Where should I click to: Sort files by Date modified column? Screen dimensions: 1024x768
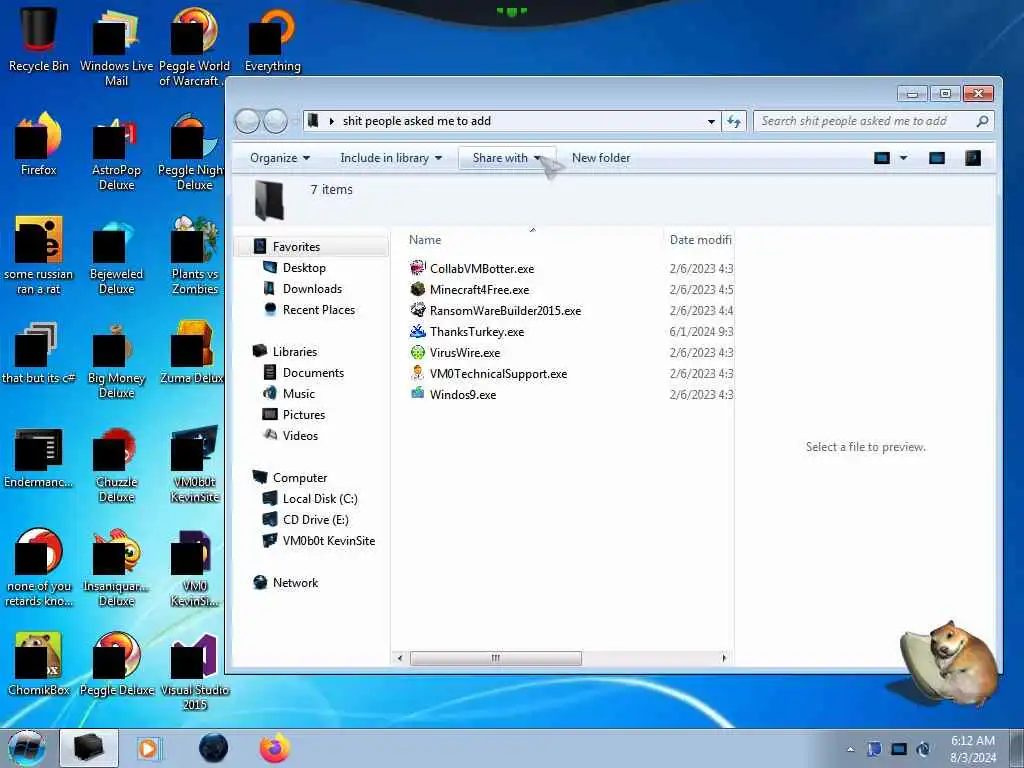click(700, 240)
